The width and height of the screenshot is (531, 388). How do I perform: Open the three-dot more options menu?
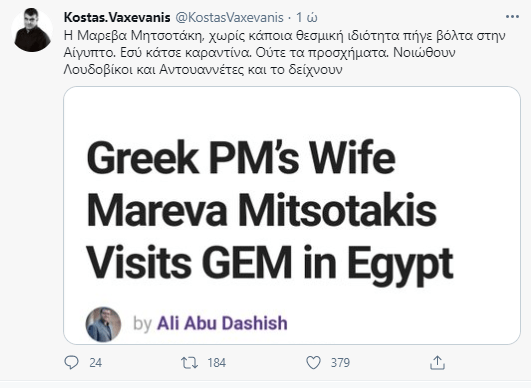pyautogui.click(x=512, y=17)
